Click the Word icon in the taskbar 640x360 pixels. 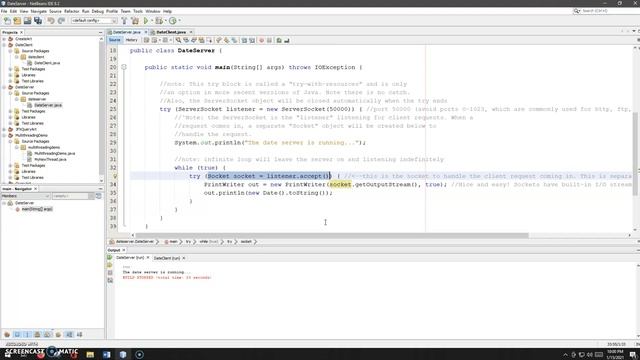pos(107,354)
